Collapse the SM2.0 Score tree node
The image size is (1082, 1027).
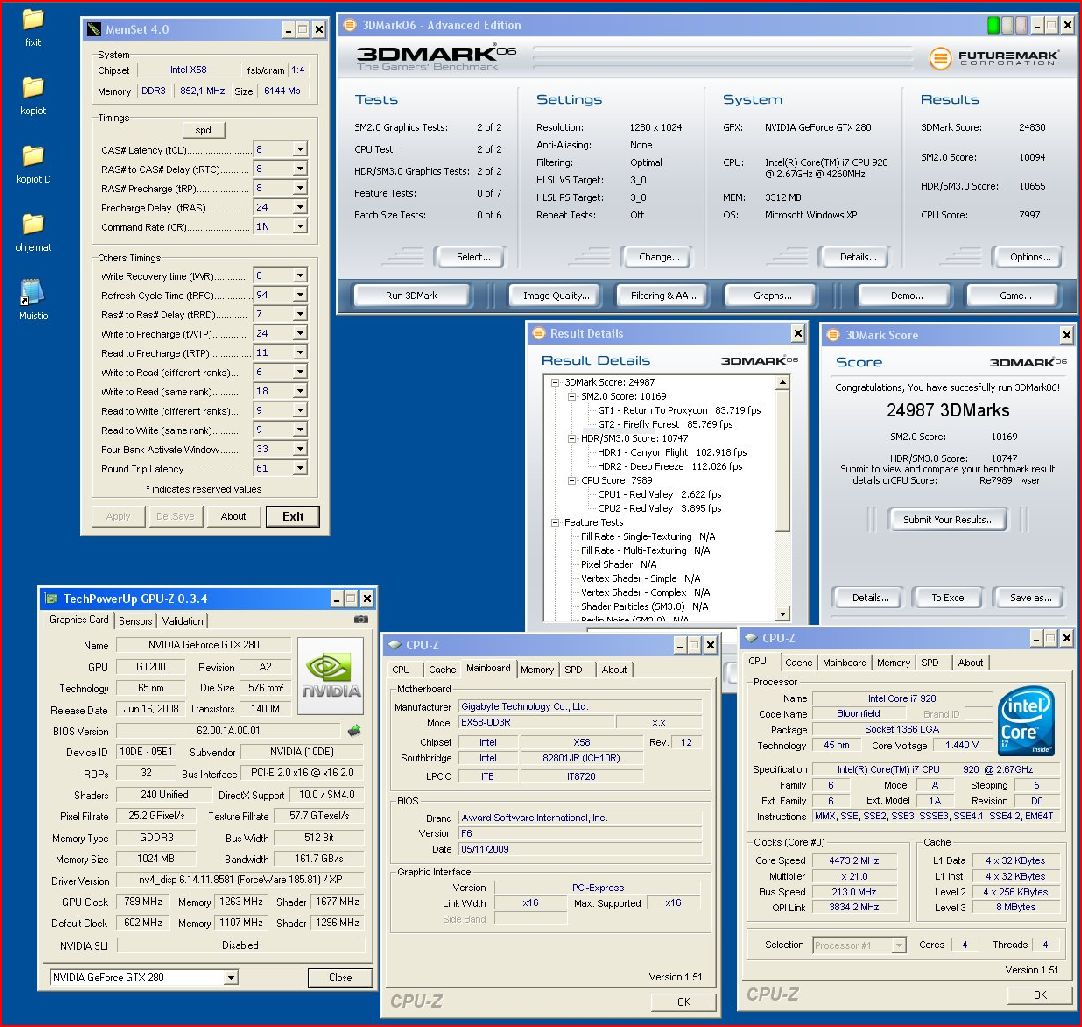(571, 397)
